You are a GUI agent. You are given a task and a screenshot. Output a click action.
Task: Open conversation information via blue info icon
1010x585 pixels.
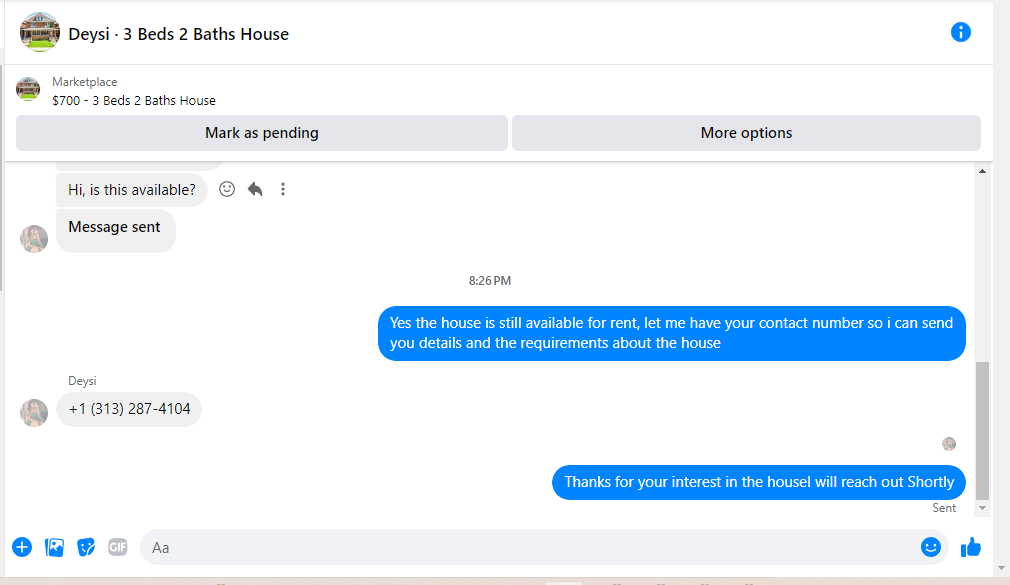coord(960,32)
